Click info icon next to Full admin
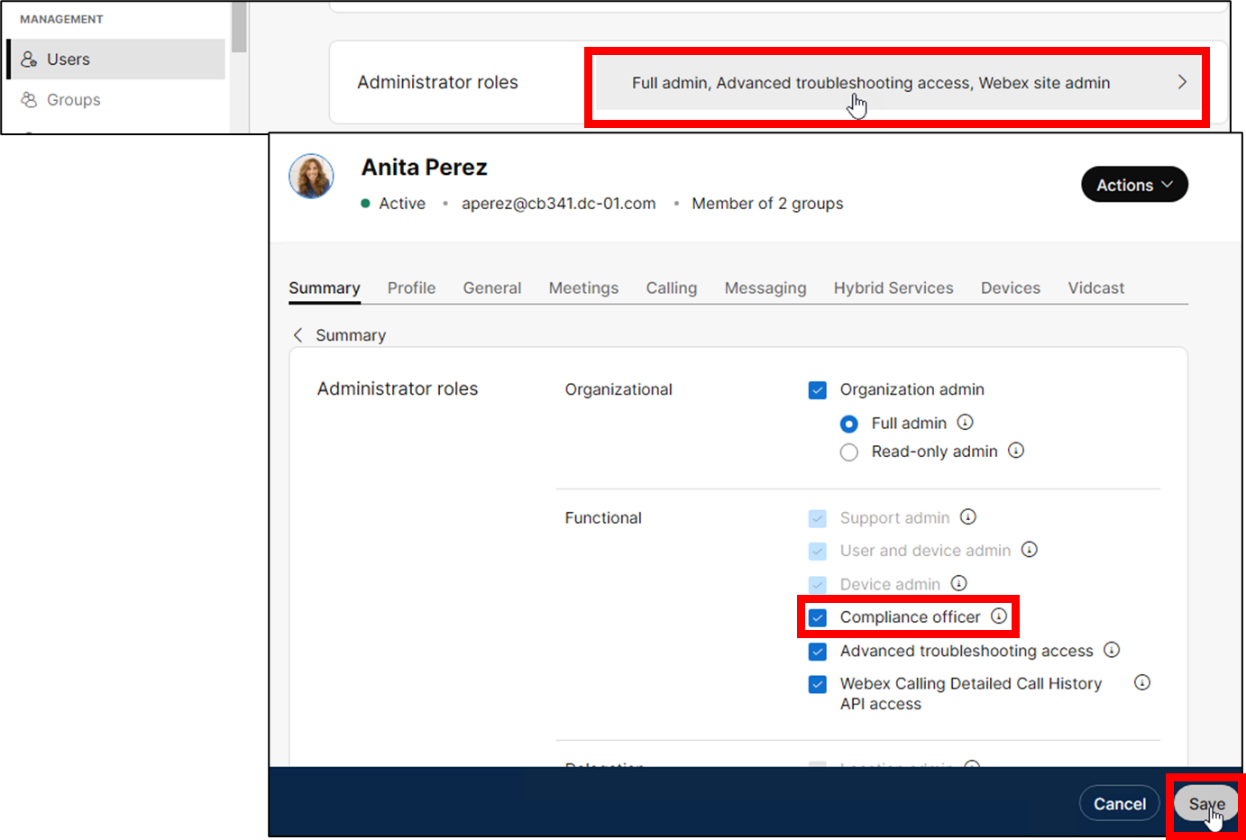Viewport: 1246px width, 840px height. (x=965, y=422)
